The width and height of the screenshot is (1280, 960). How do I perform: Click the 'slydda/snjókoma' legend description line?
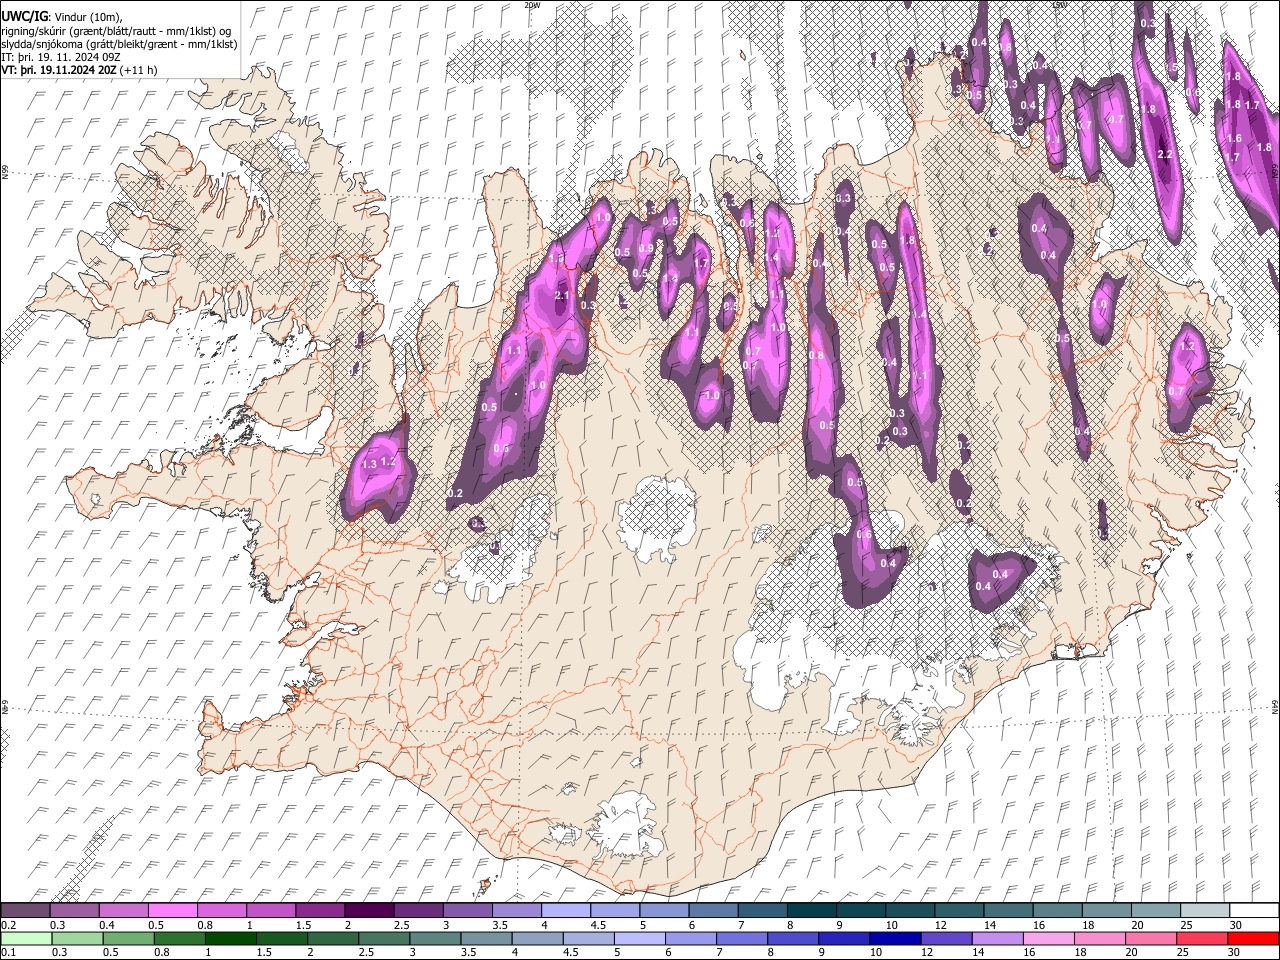(x=119, y=44)
